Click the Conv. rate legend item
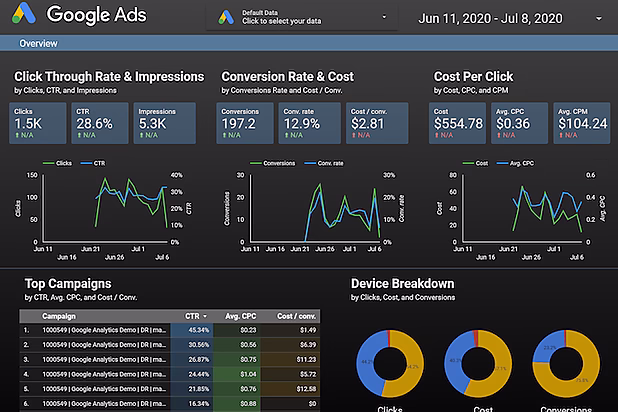The height and width of the screenshot is (412, 618). [x=324, y=163]
